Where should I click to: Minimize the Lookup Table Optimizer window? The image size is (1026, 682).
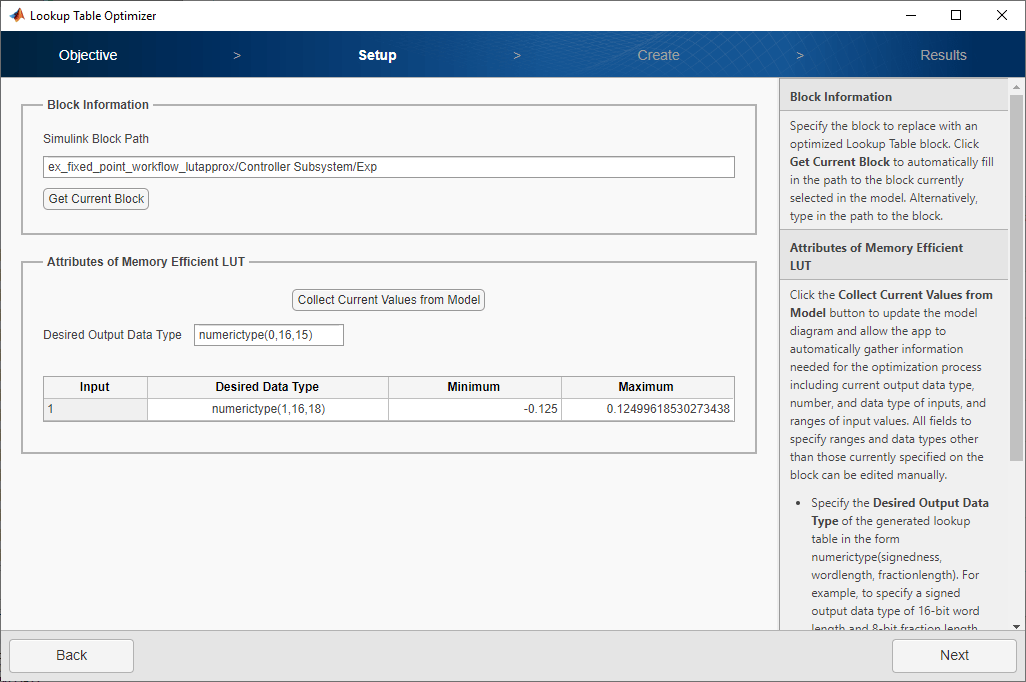click(911, 15)
